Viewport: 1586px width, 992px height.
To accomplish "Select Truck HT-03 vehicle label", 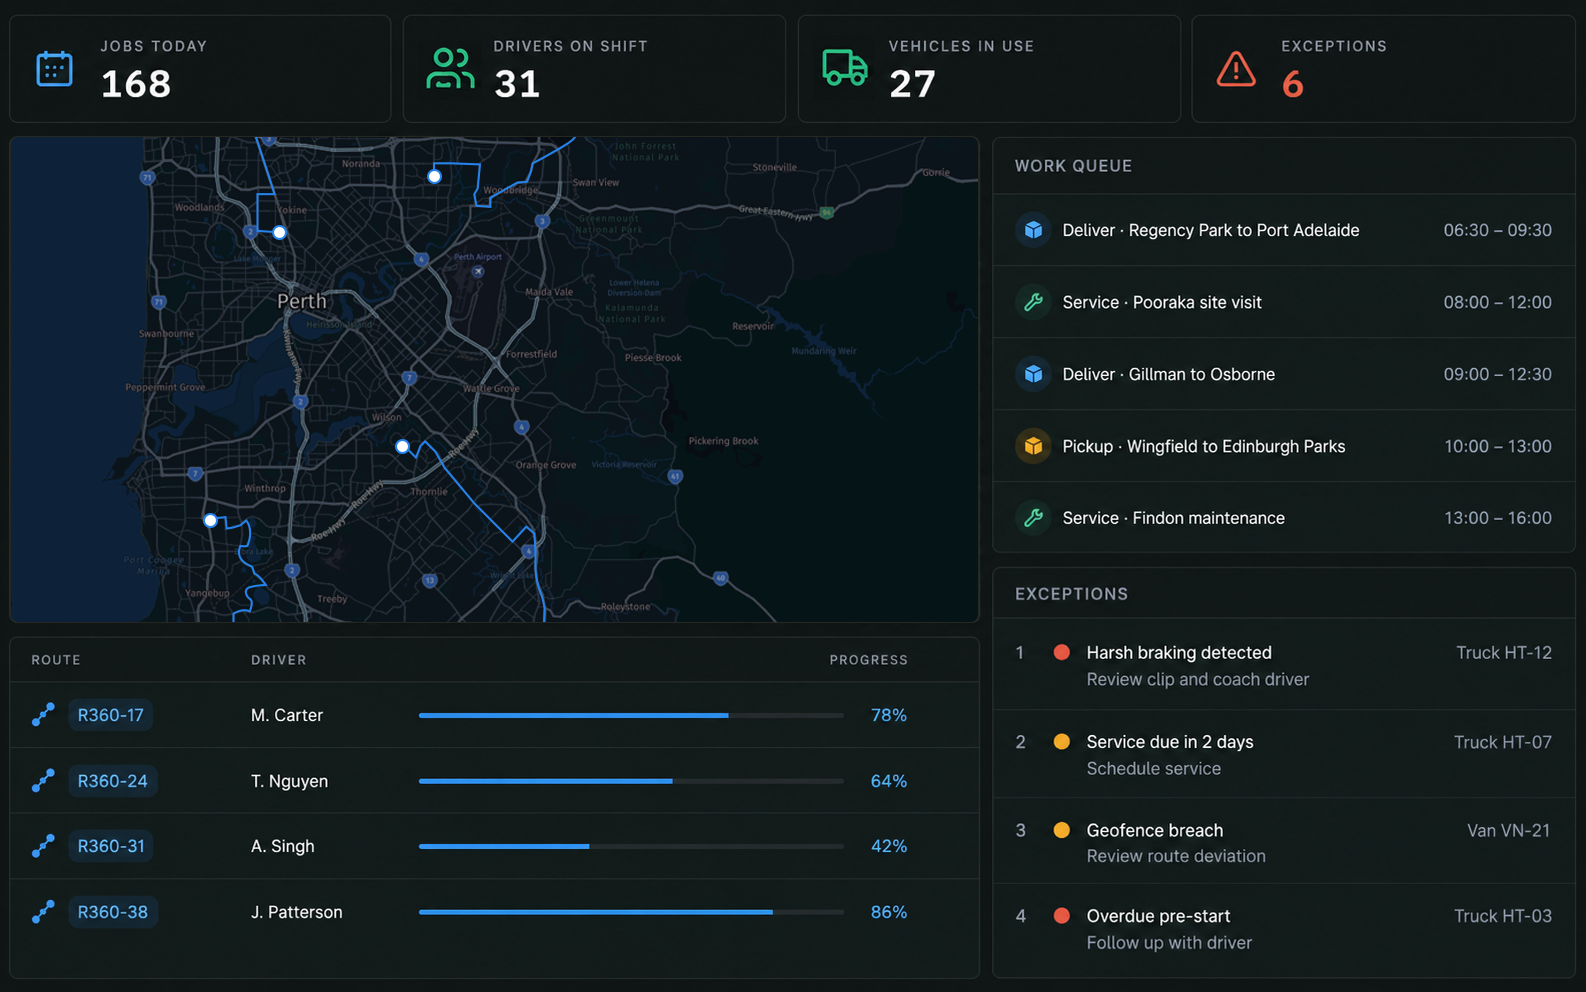I will [x=1502, y=916].
